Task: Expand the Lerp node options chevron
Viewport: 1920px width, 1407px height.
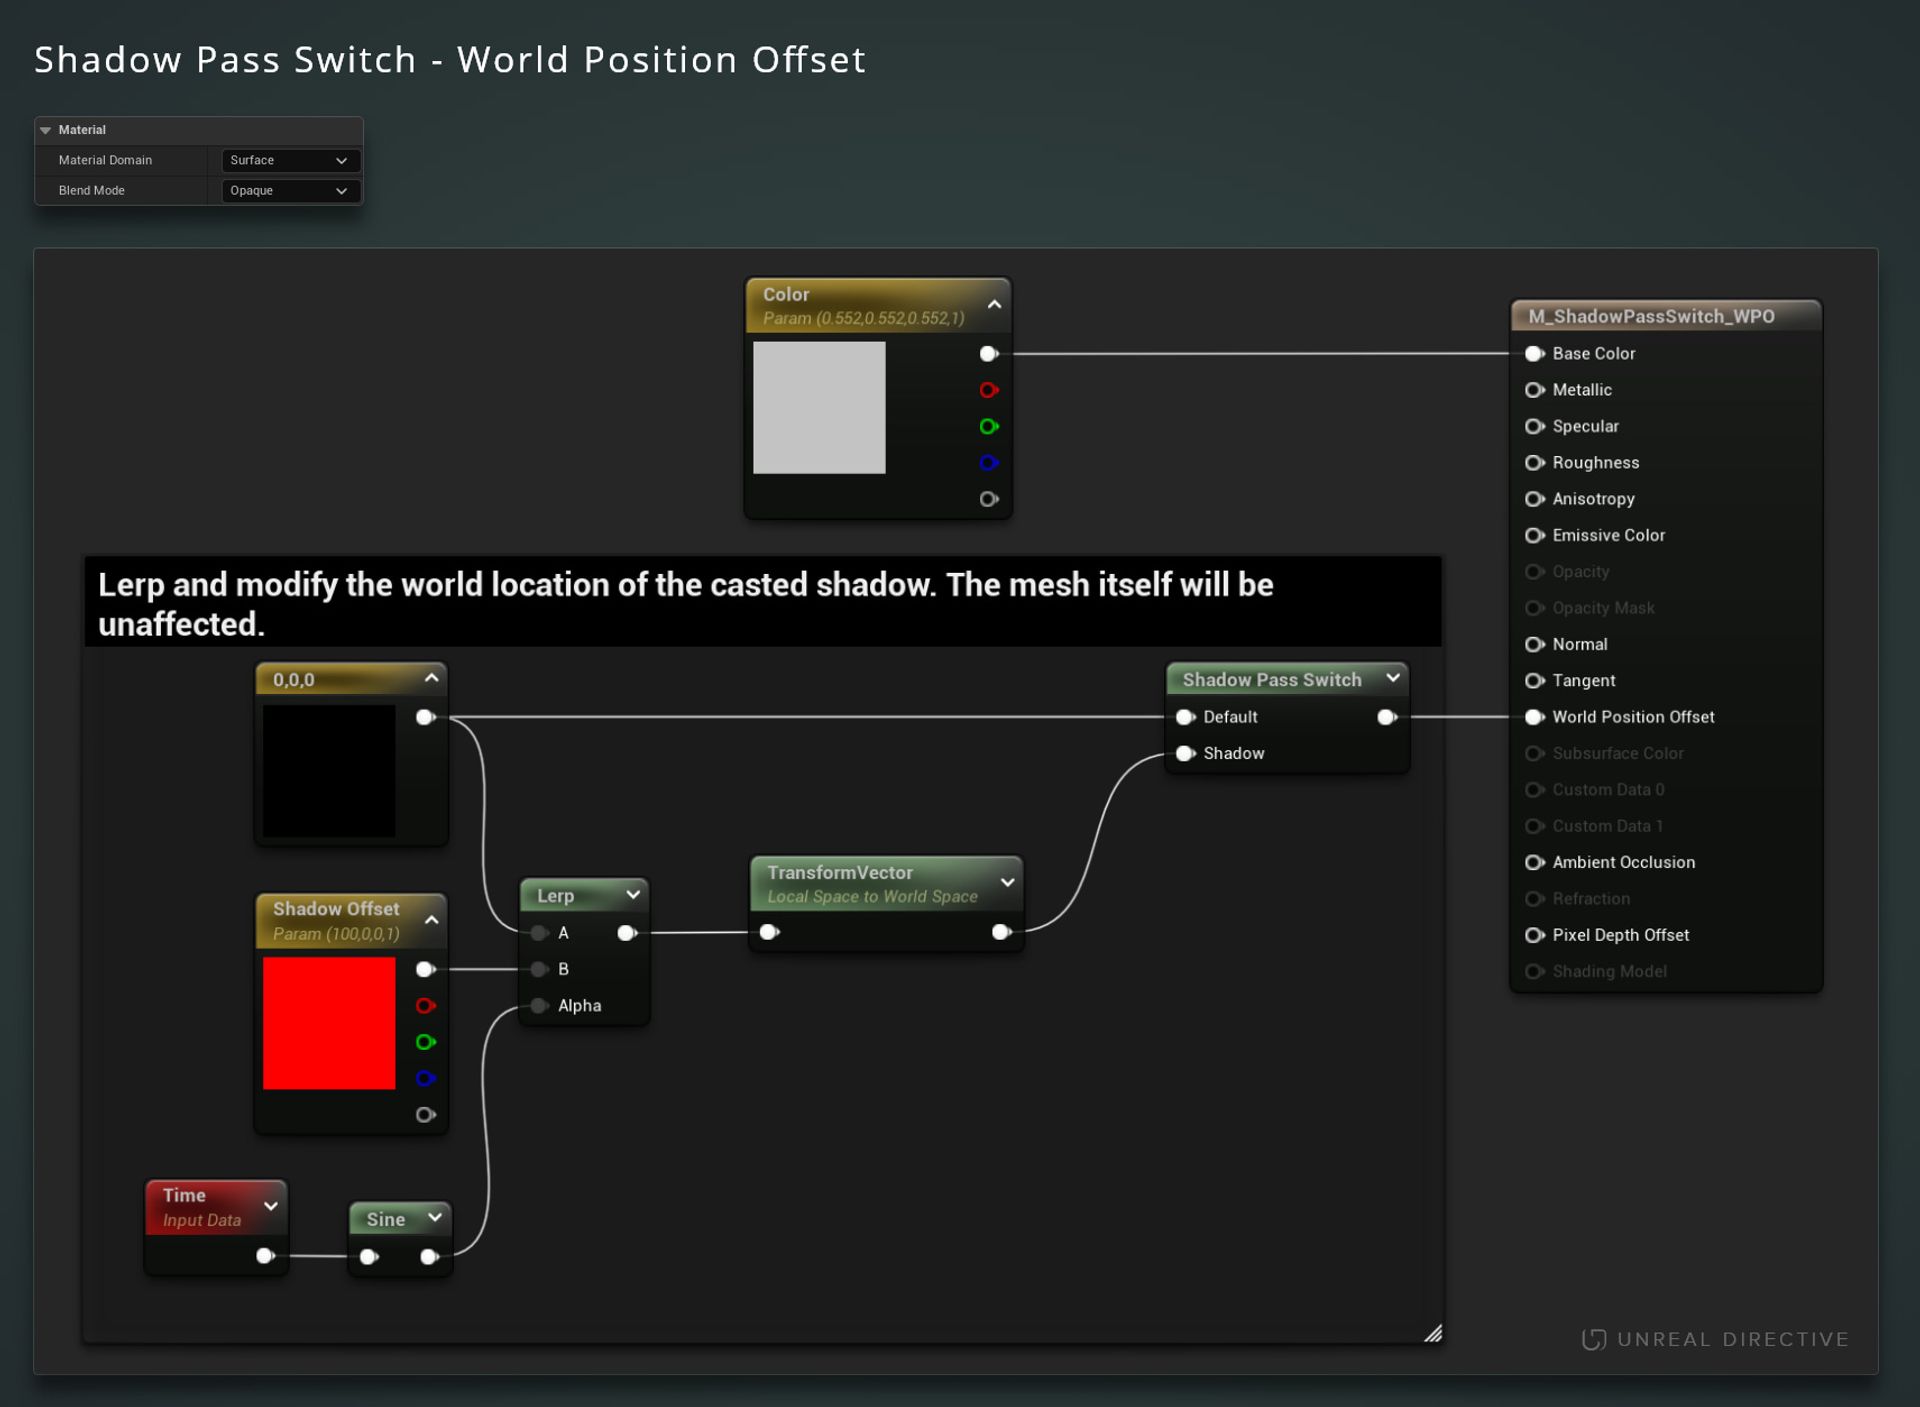Action: click(x=632, y=894)
